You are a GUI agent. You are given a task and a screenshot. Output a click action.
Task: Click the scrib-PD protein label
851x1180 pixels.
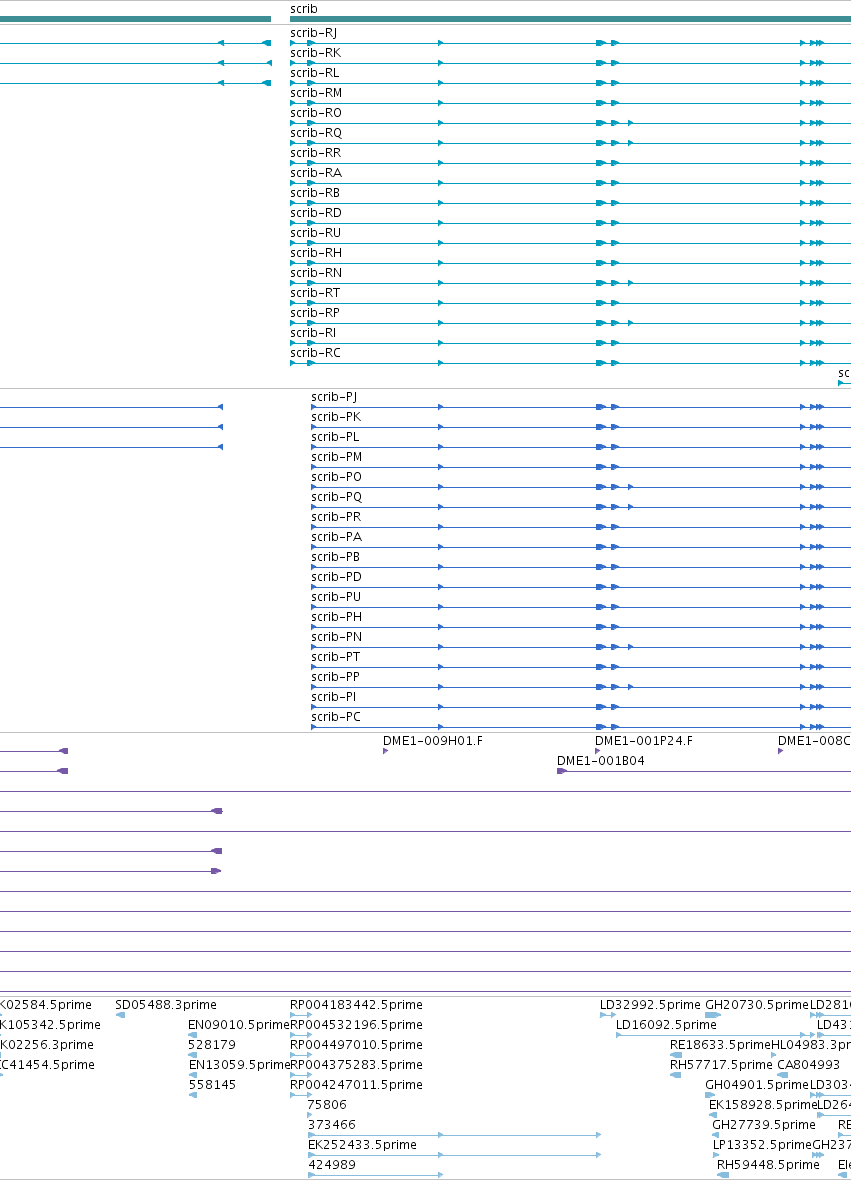pyautogui.click(x=336, y=577)
